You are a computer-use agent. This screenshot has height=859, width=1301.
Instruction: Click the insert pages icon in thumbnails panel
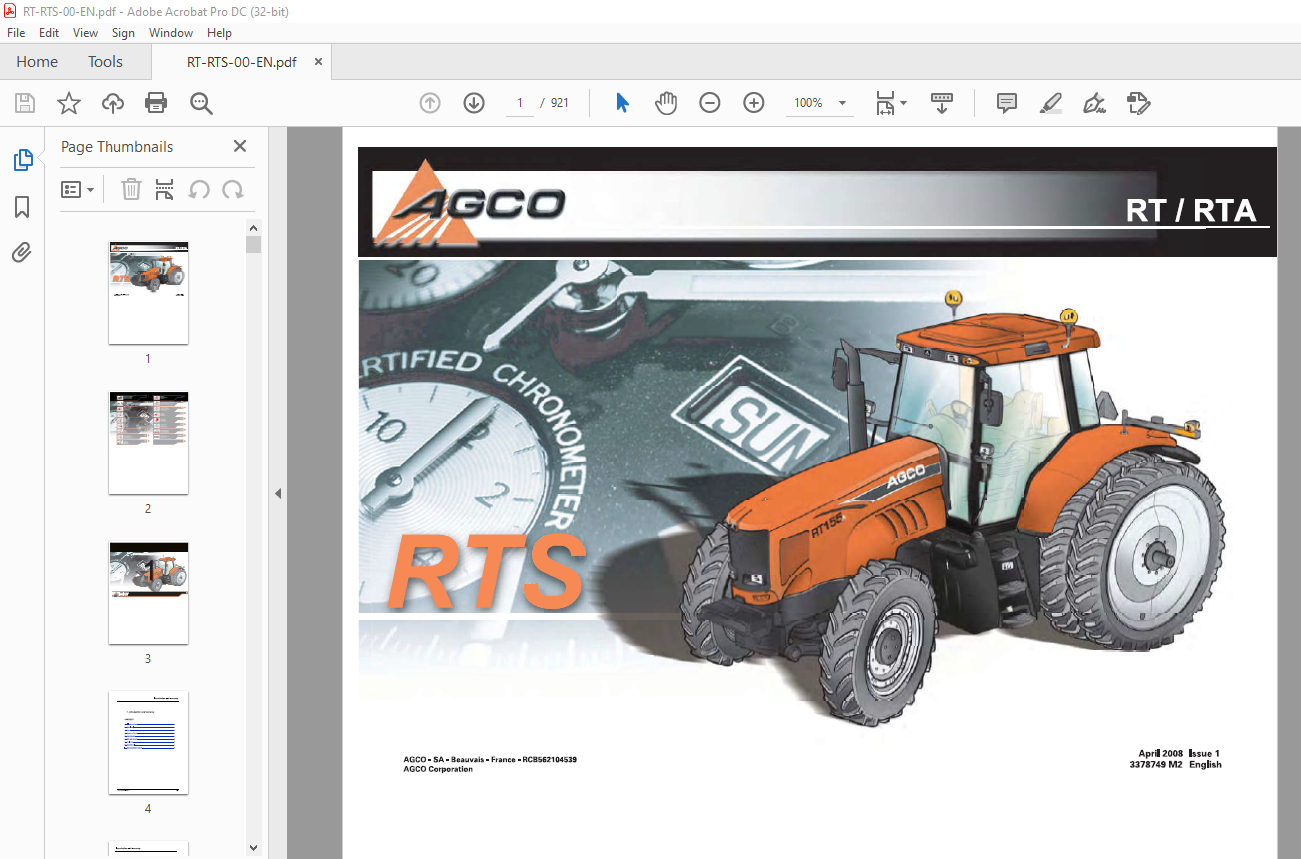pos(165,189)
